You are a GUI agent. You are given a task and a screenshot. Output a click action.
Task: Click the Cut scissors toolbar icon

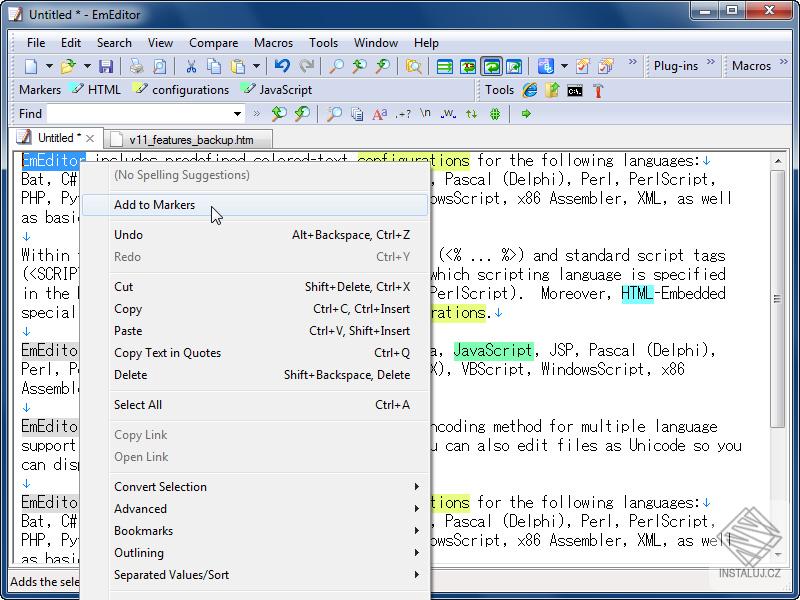coord(190,66)
